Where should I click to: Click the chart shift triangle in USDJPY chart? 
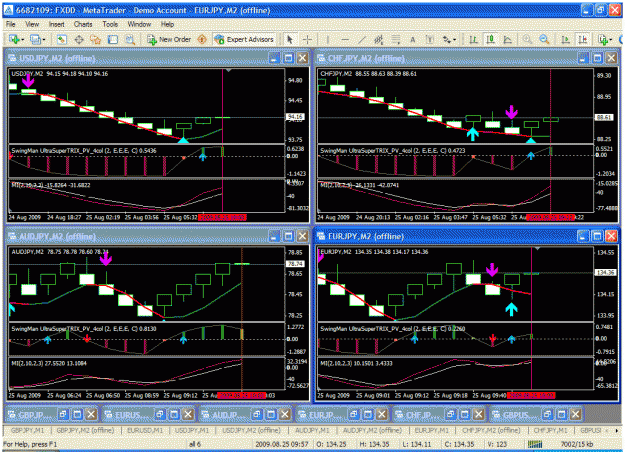pos(228,71)
